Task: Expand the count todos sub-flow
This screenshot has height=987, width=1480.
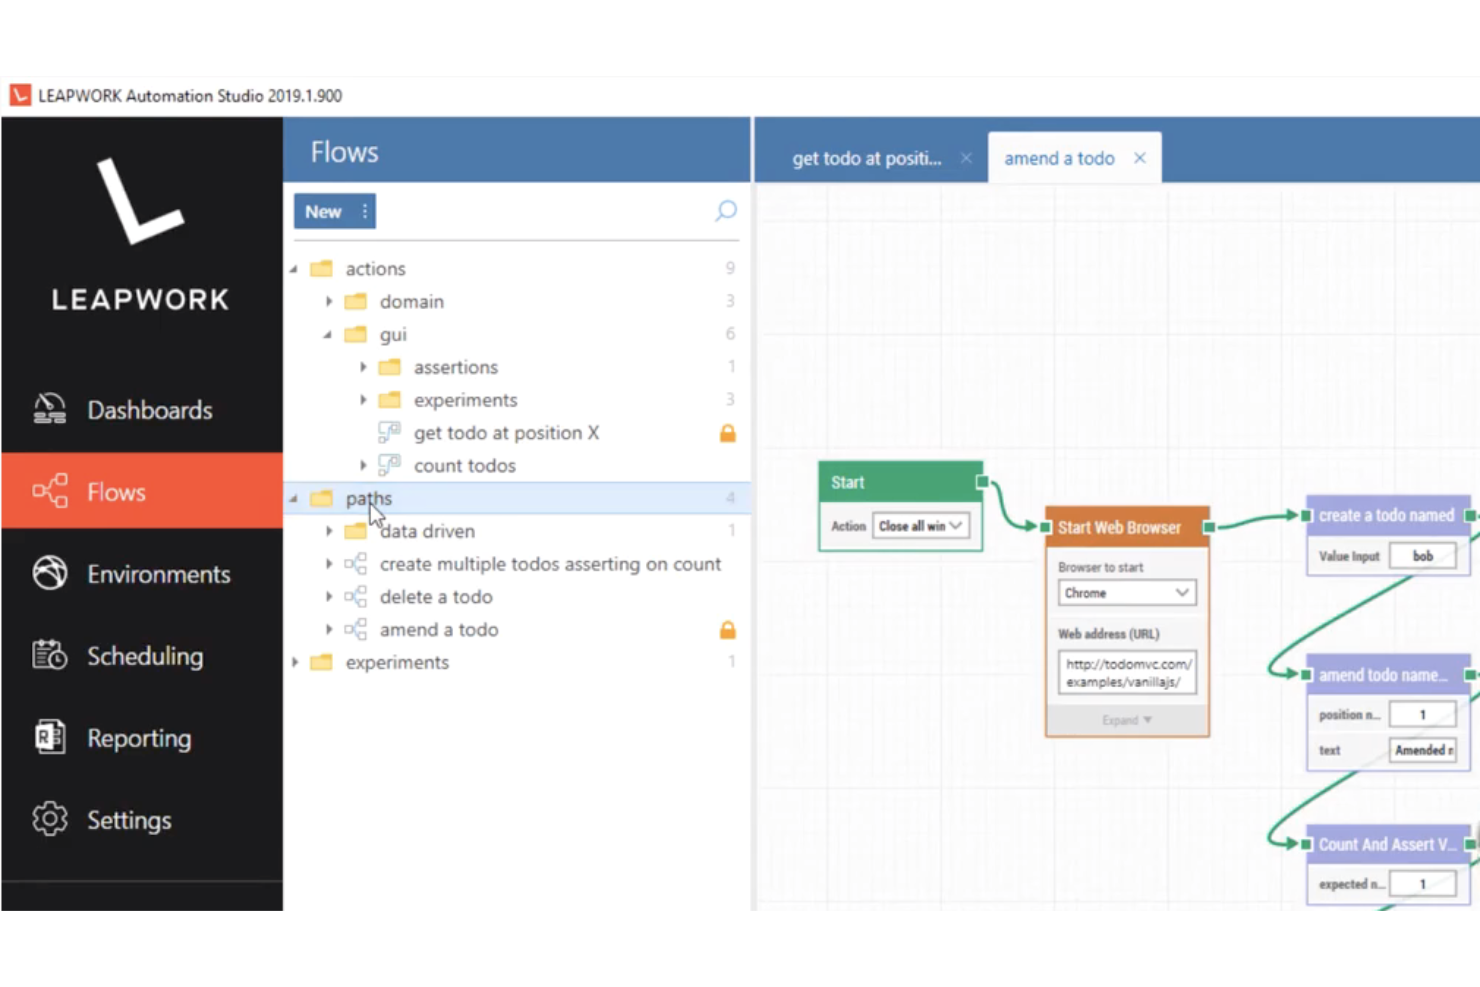Action: pos(363,465)
